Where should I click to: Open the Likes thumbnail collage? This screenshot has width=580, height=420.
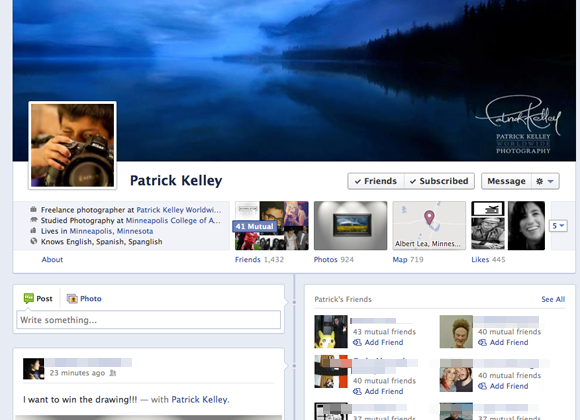click(508, 226)
